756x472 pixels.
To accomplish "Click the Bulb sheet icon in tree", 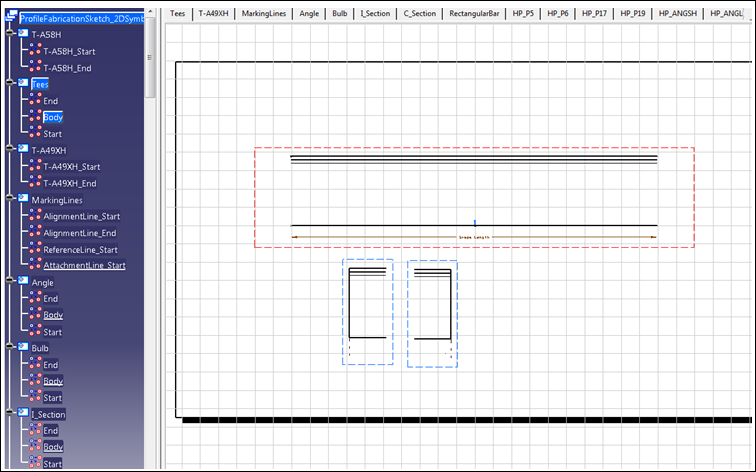I will [22, 348].
